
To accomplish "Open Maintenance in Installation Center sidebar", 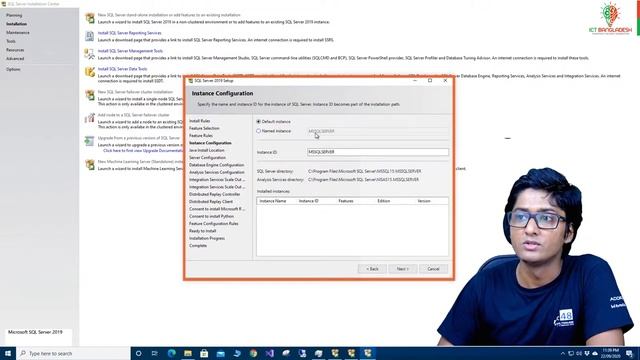I will click(x=18, y=33).
